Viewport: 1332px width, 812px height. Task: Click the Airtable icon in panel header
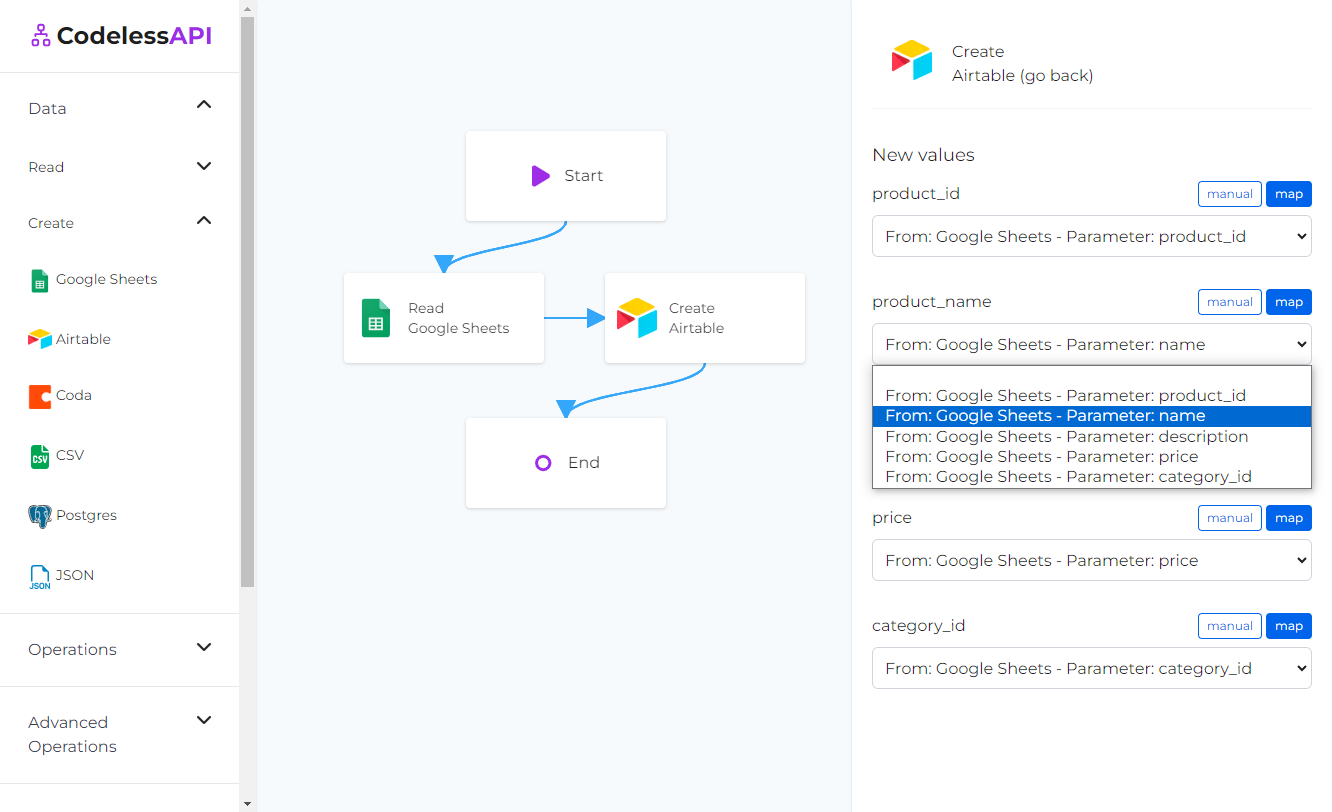912,61
